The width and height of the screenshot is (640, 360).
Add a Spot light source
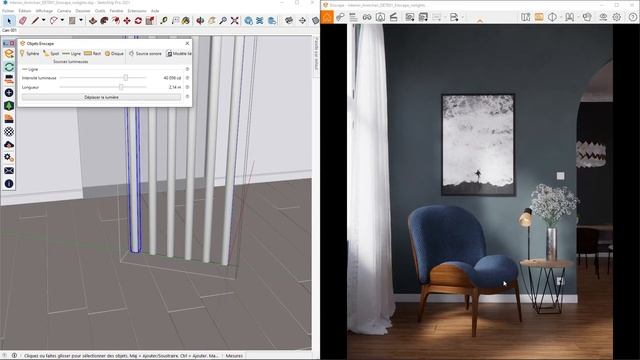pyautogui.click(x=51, y=53)
